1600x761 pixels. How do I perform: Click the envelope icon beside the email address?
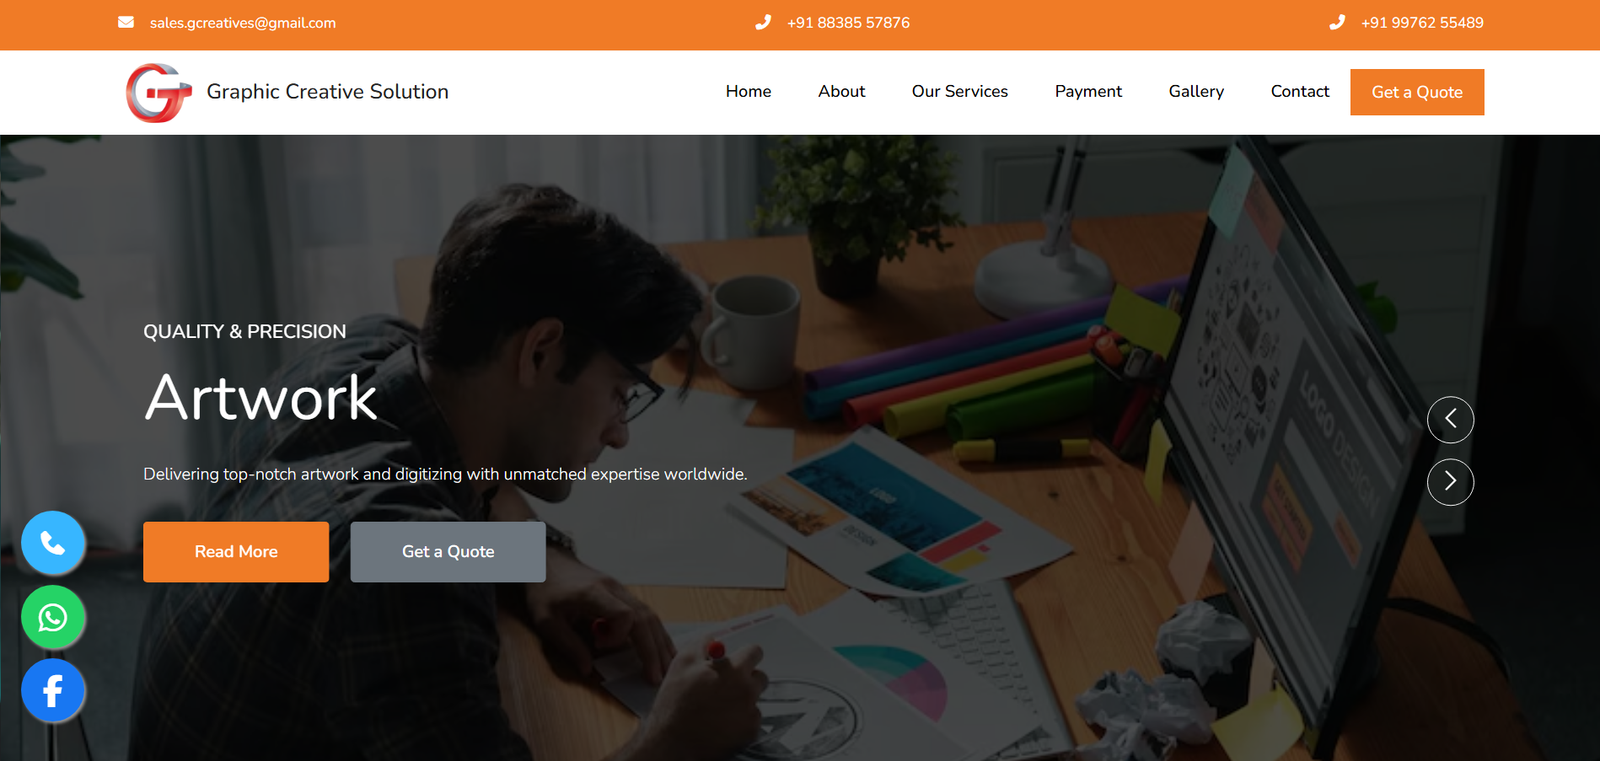(126, 22)
